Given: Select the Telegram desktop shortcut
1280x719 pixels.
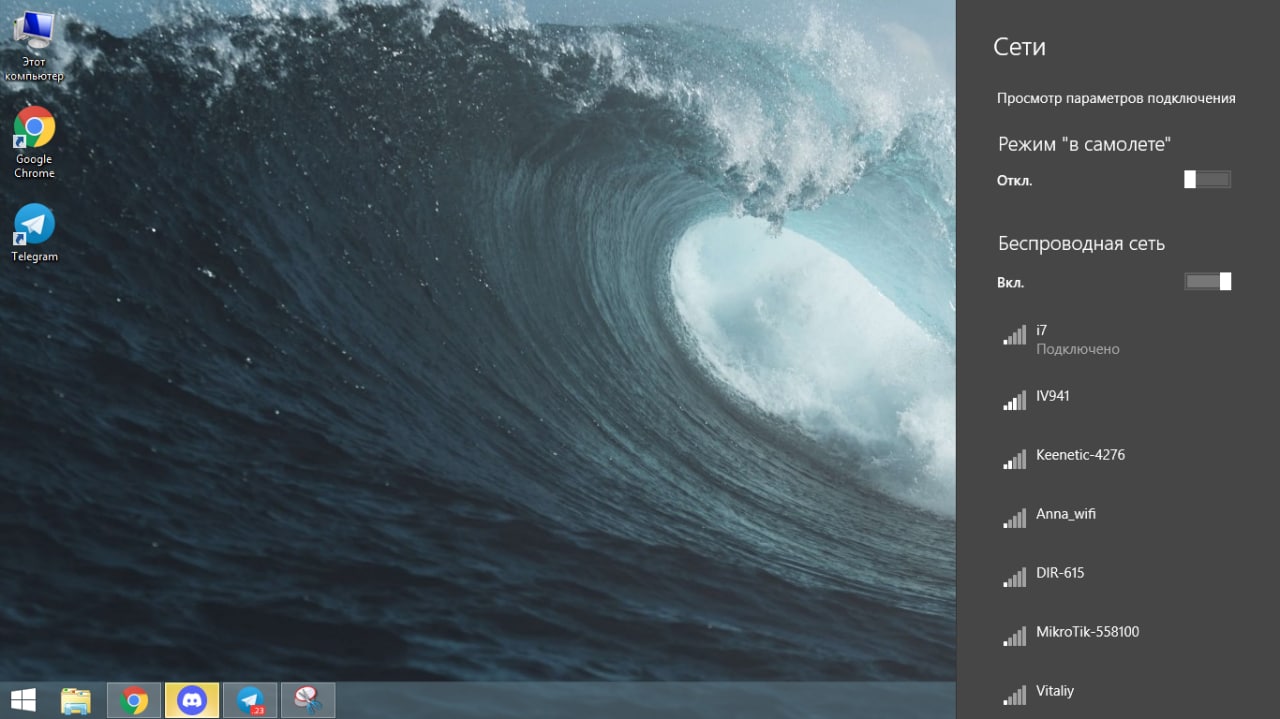Looking at the screenshot, I should [34, 233].
